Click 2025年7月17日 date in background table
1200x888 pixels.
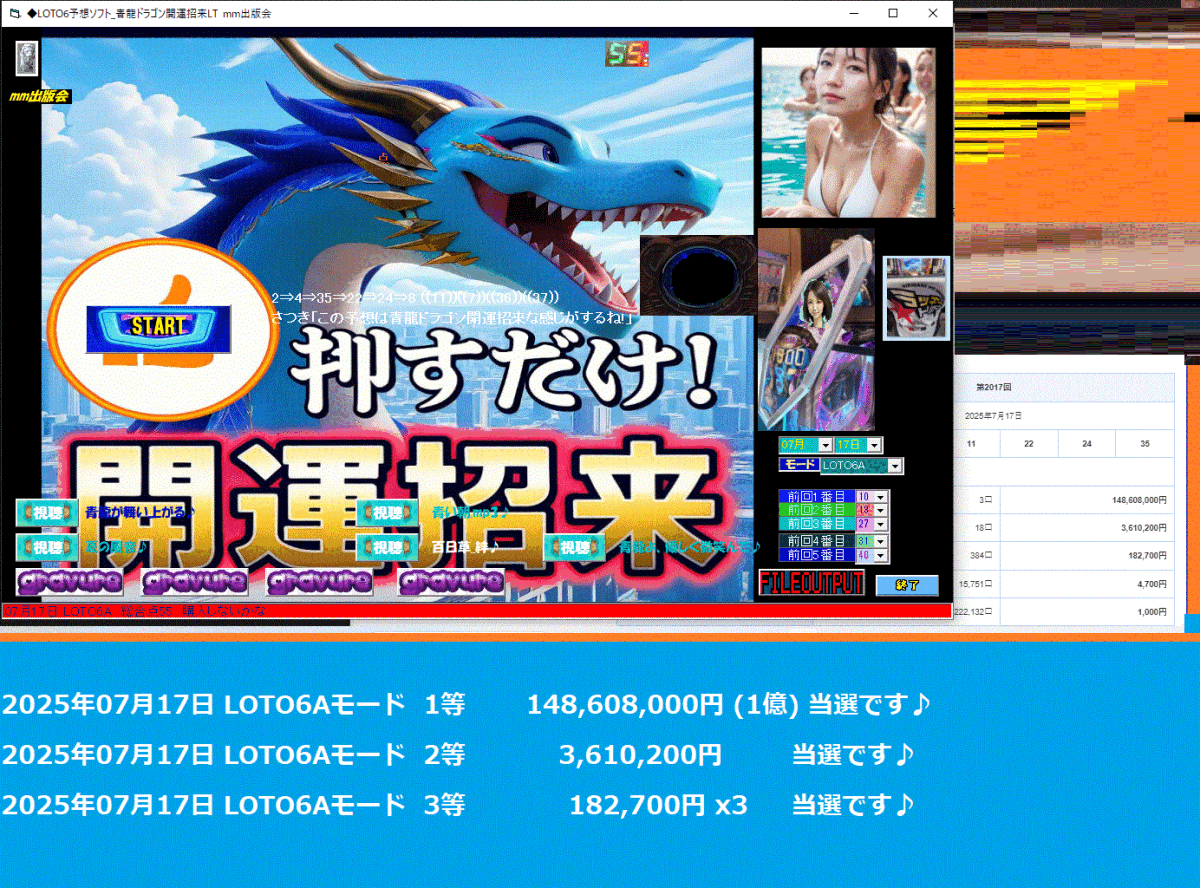tap(993, 415)
